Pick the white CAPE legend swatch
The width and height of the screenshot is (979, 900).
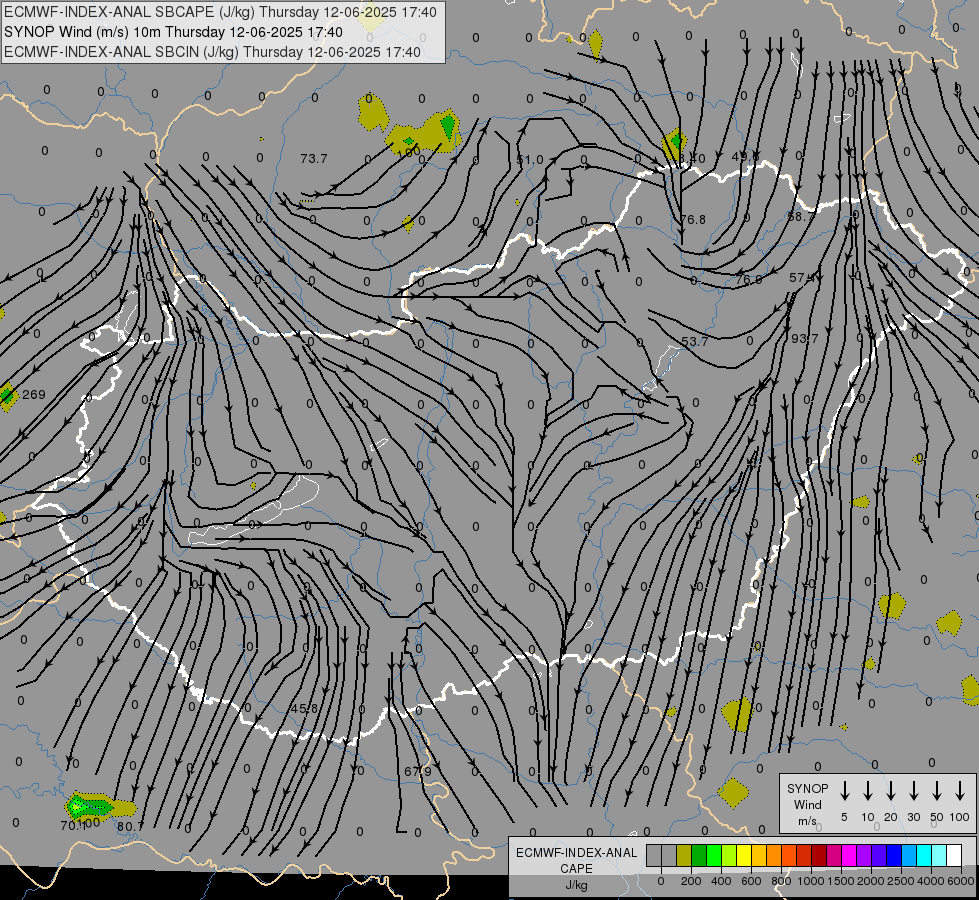(x=955, y=855)
